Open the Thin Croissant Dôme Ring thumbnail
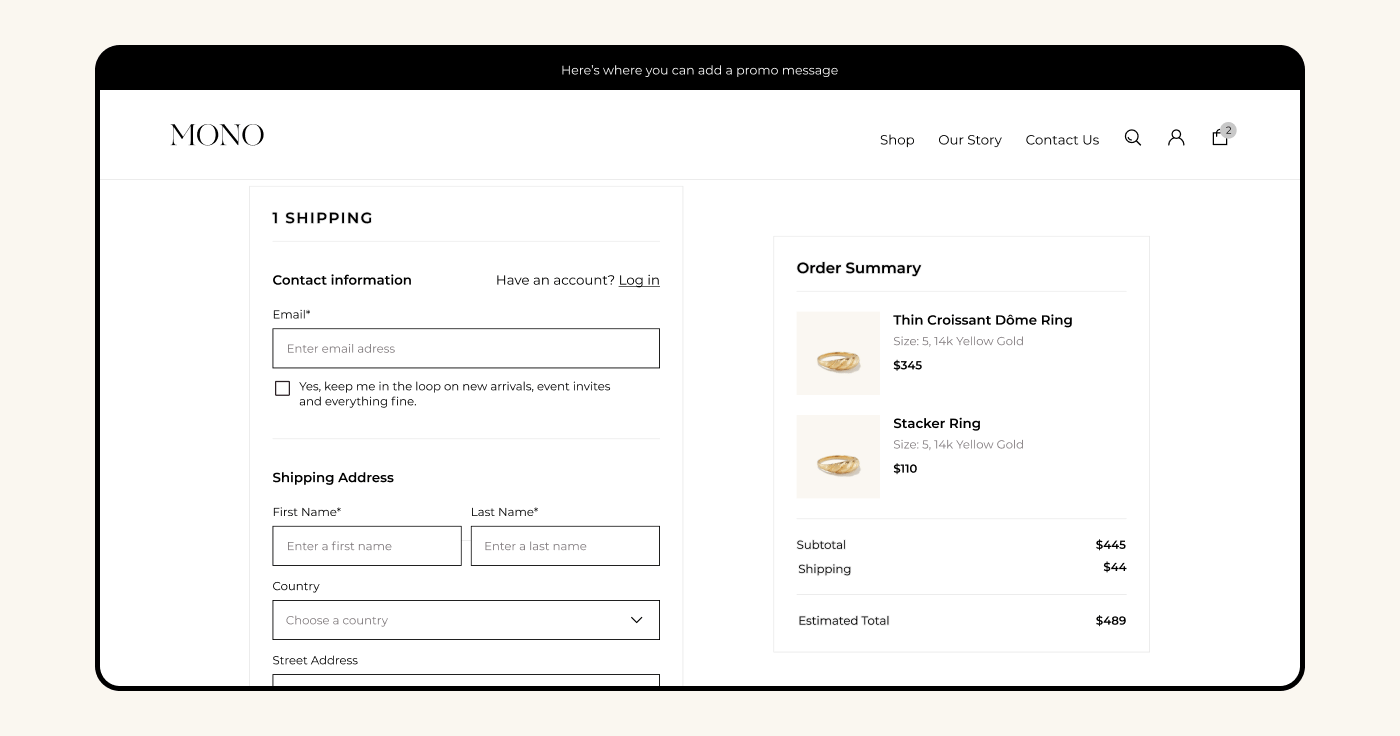1400x736 pixels. [837, 354]
